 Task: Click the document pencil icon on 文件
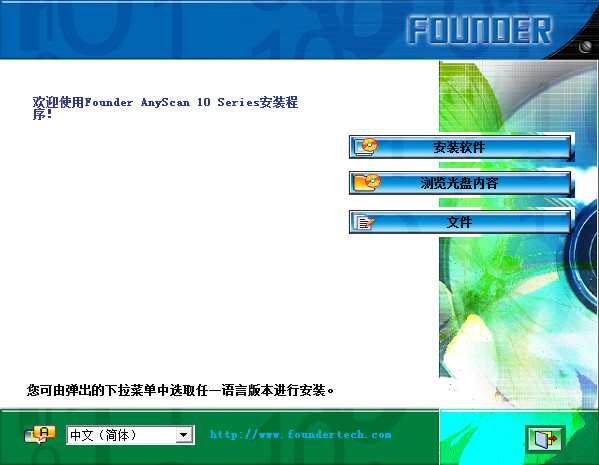pyautogui.click(x=364, y=222)
